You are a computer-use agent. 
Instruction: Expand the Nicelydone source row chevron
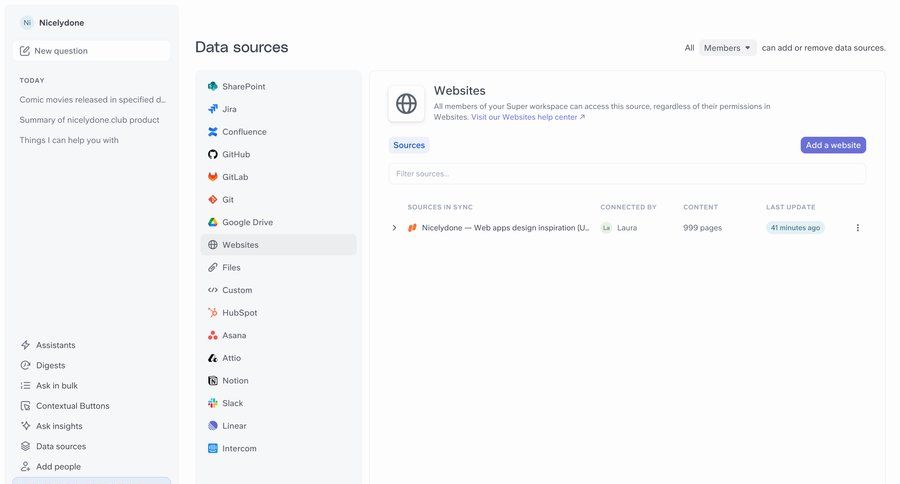(394, 228)
